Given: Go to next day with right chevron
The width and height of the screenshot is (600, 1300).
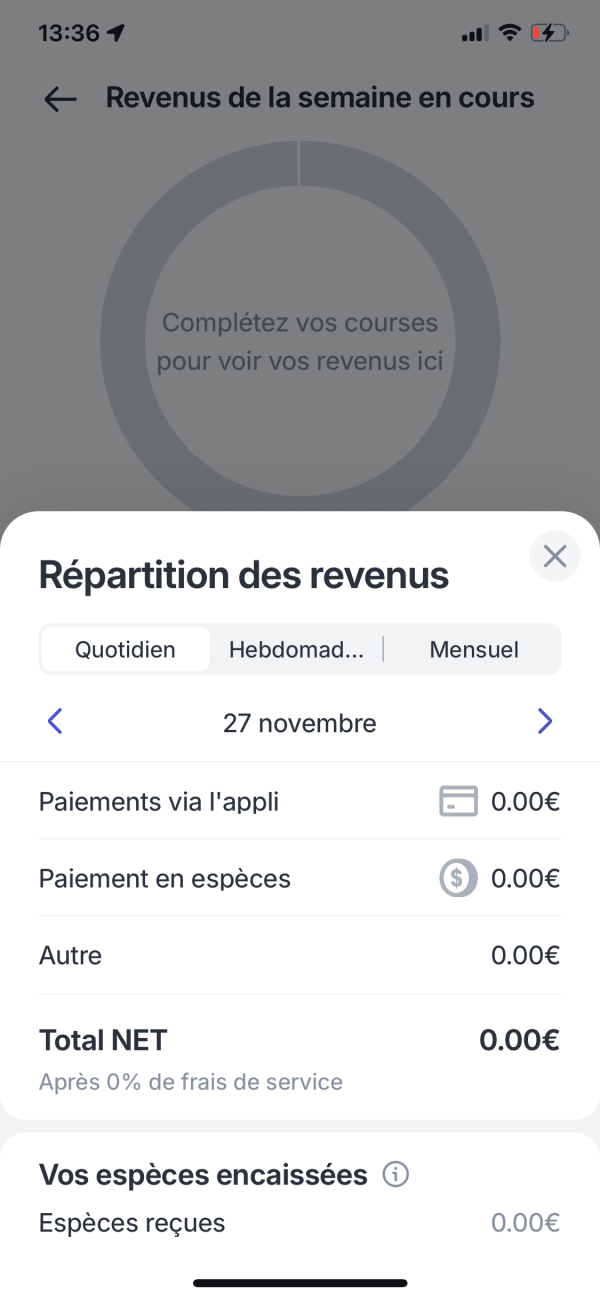Looking at the screenshot, I should pos(544,721).
